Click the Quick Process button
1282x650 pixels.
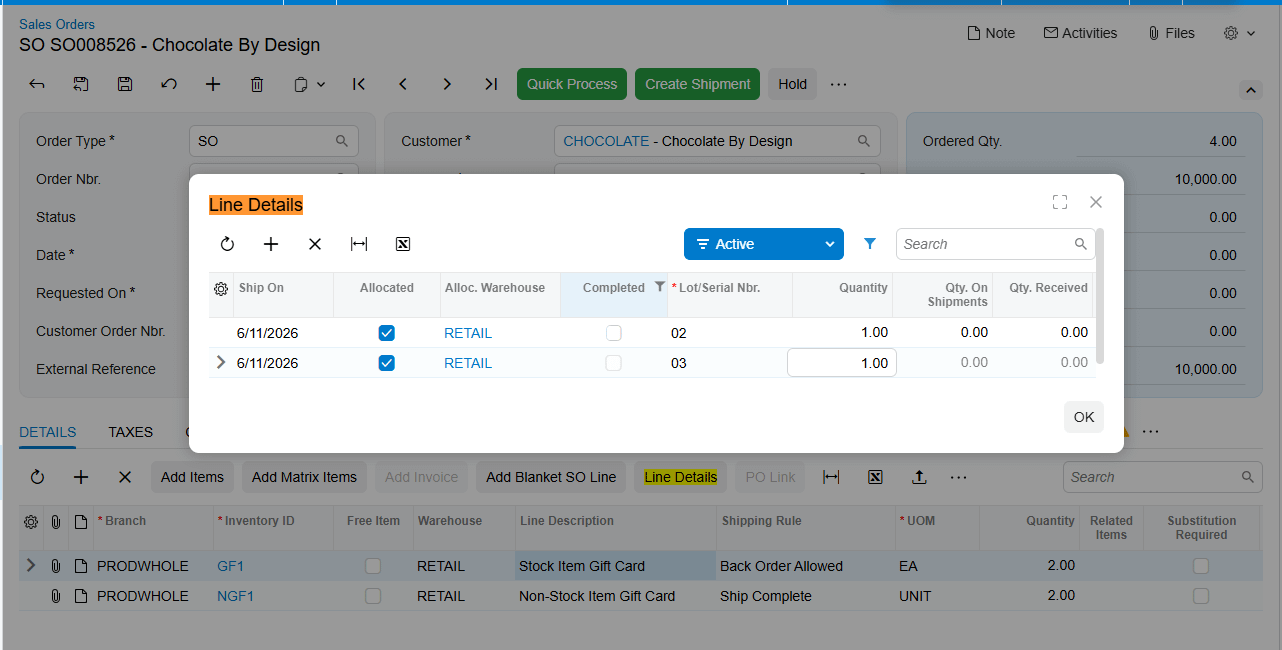pos(572,84)
